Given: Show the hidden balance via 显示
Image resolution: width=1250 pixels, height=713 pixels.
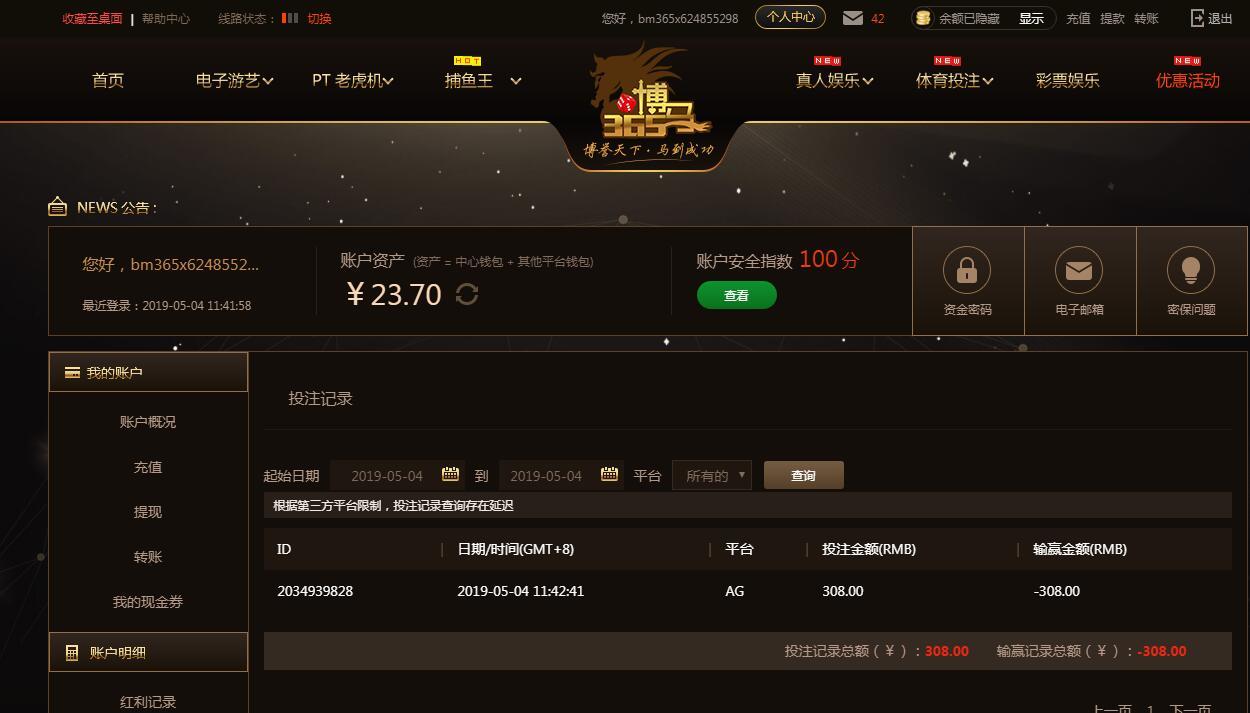Looking at the screenshot, I should (1031, 18).
